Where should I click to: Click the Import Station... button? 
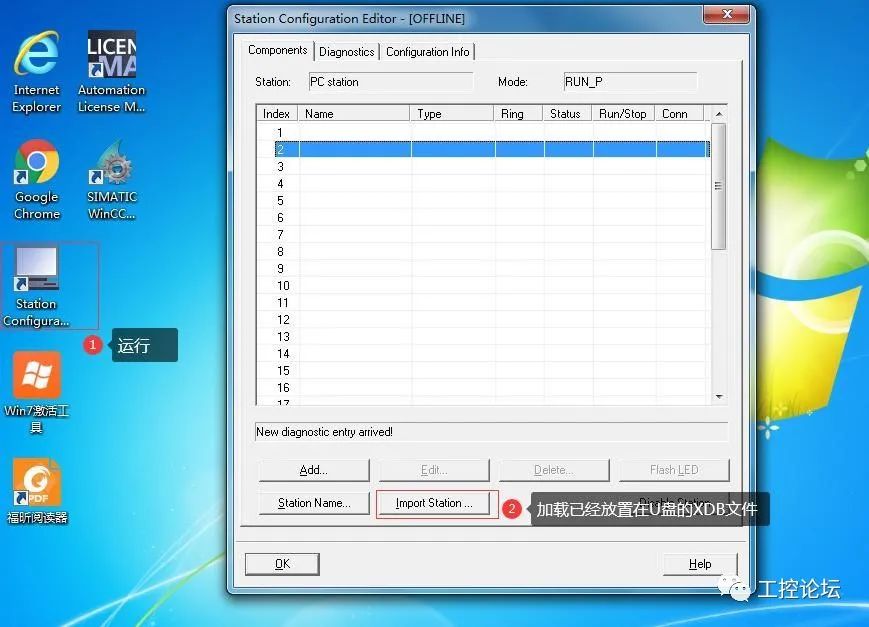(434, 503)
